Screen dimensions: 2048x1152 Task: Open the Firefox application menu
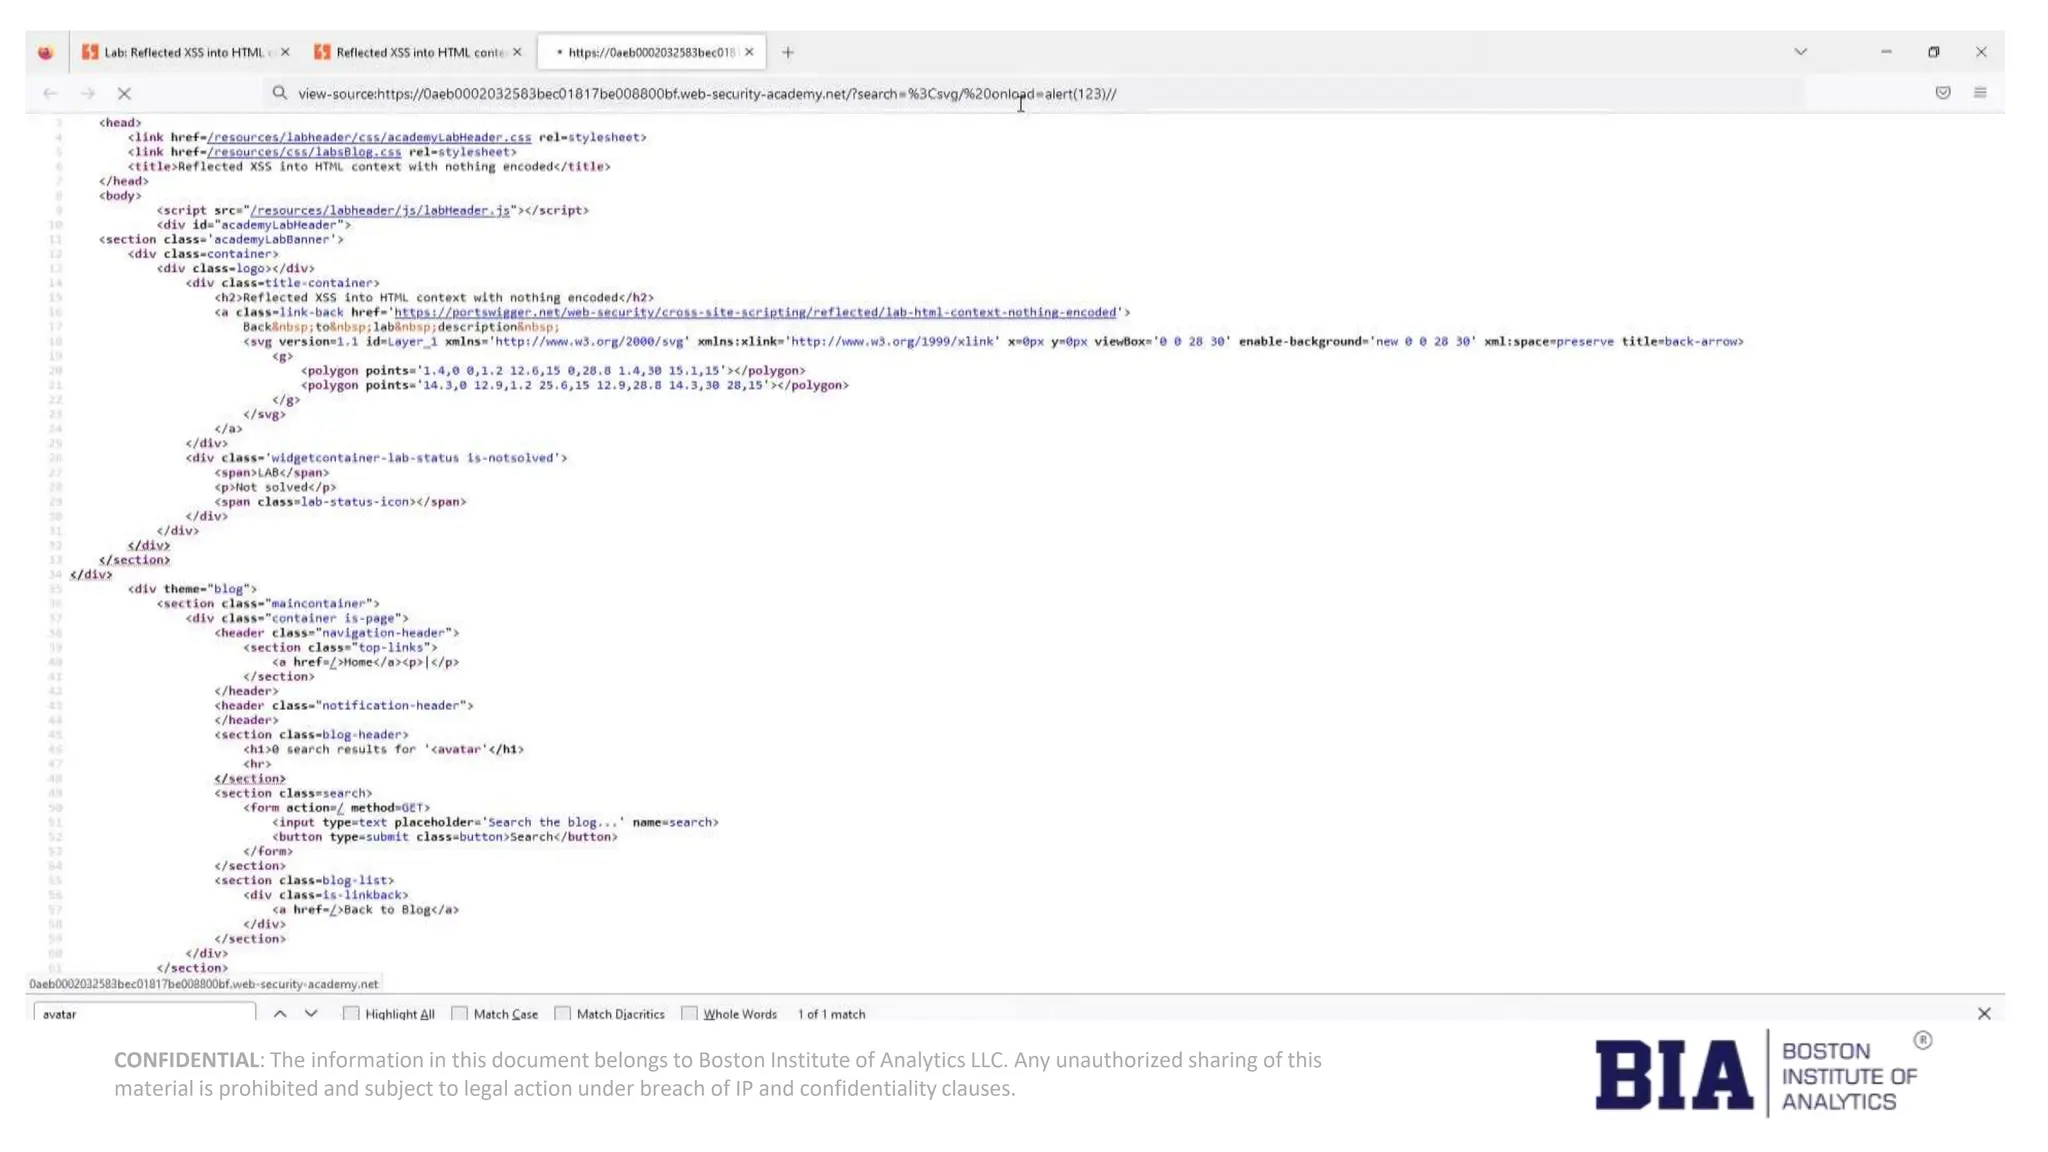pos(1980,93)
